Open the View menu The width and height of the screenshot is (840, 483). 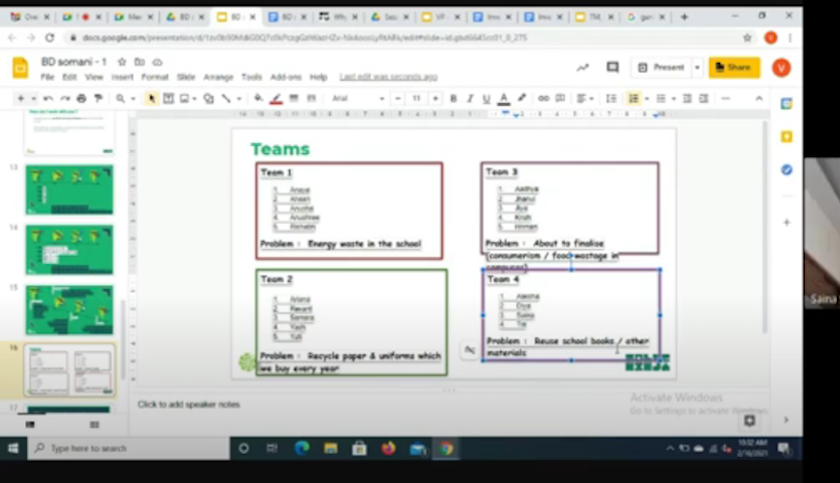[94, 77]
